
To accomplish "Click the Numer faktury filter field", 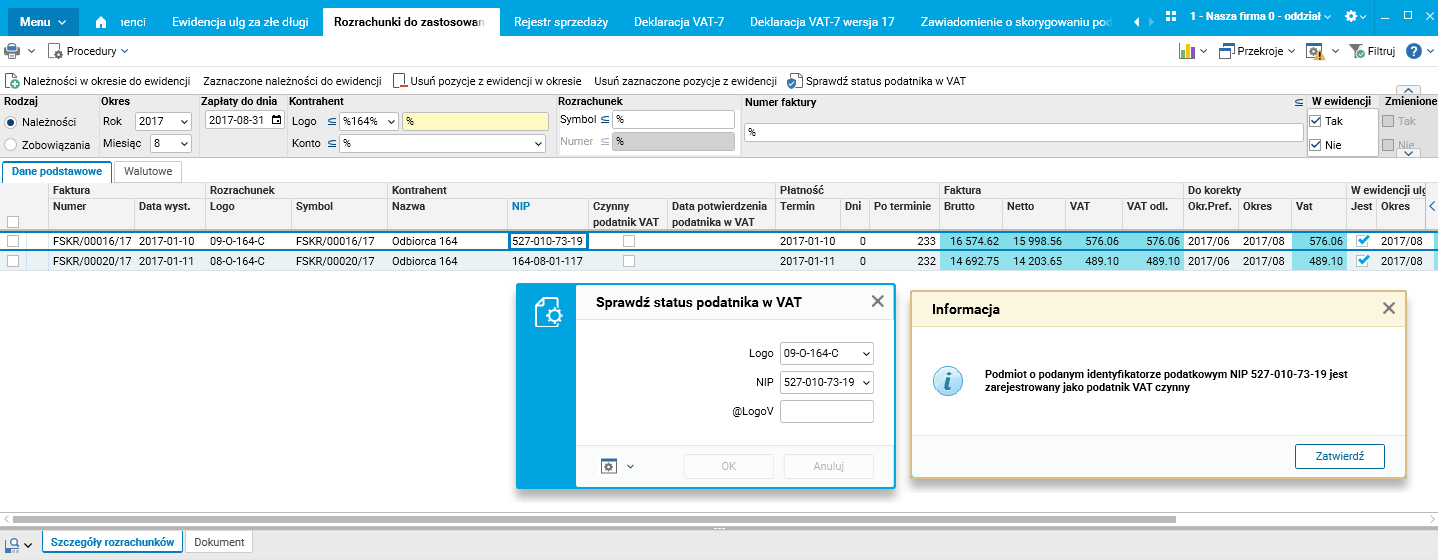I will coord(1023,132).
